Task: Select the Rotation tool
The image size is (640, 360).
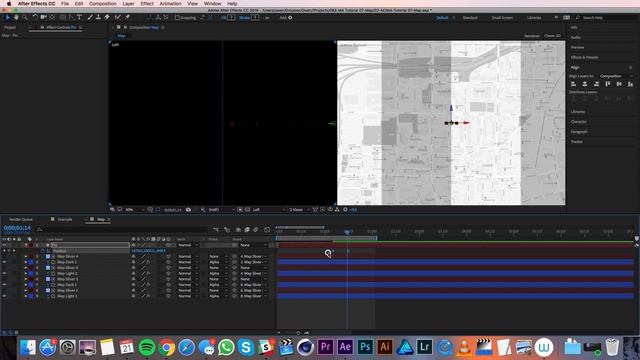Action: click(x=35, y=18)
